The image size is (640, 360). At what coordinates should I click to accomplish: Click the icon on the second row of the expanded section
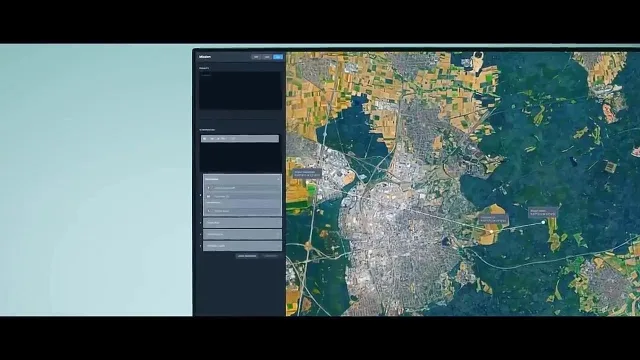coord(209,196)
